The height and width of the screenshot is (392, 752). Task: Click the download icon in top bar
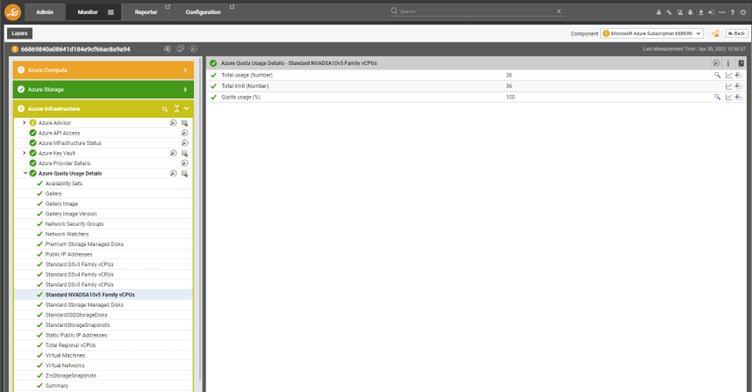pyautogui.click(x=701, y=12)
